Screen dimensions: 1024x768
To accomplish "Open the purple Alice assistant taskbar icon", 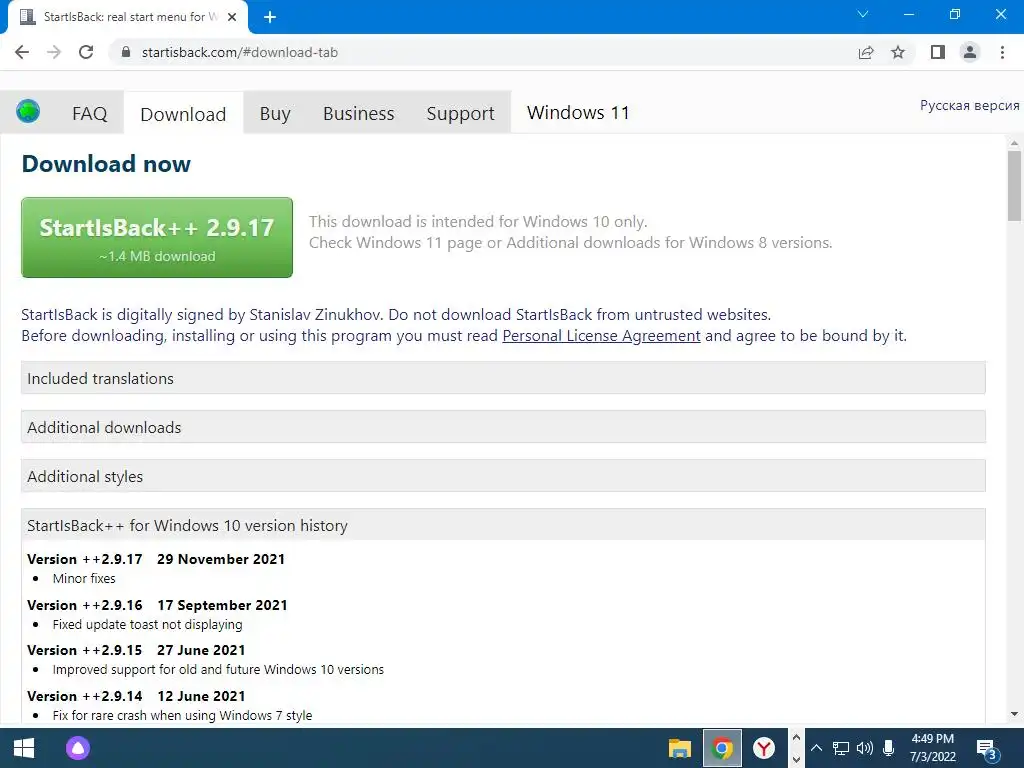I will [x=78, y=748].
